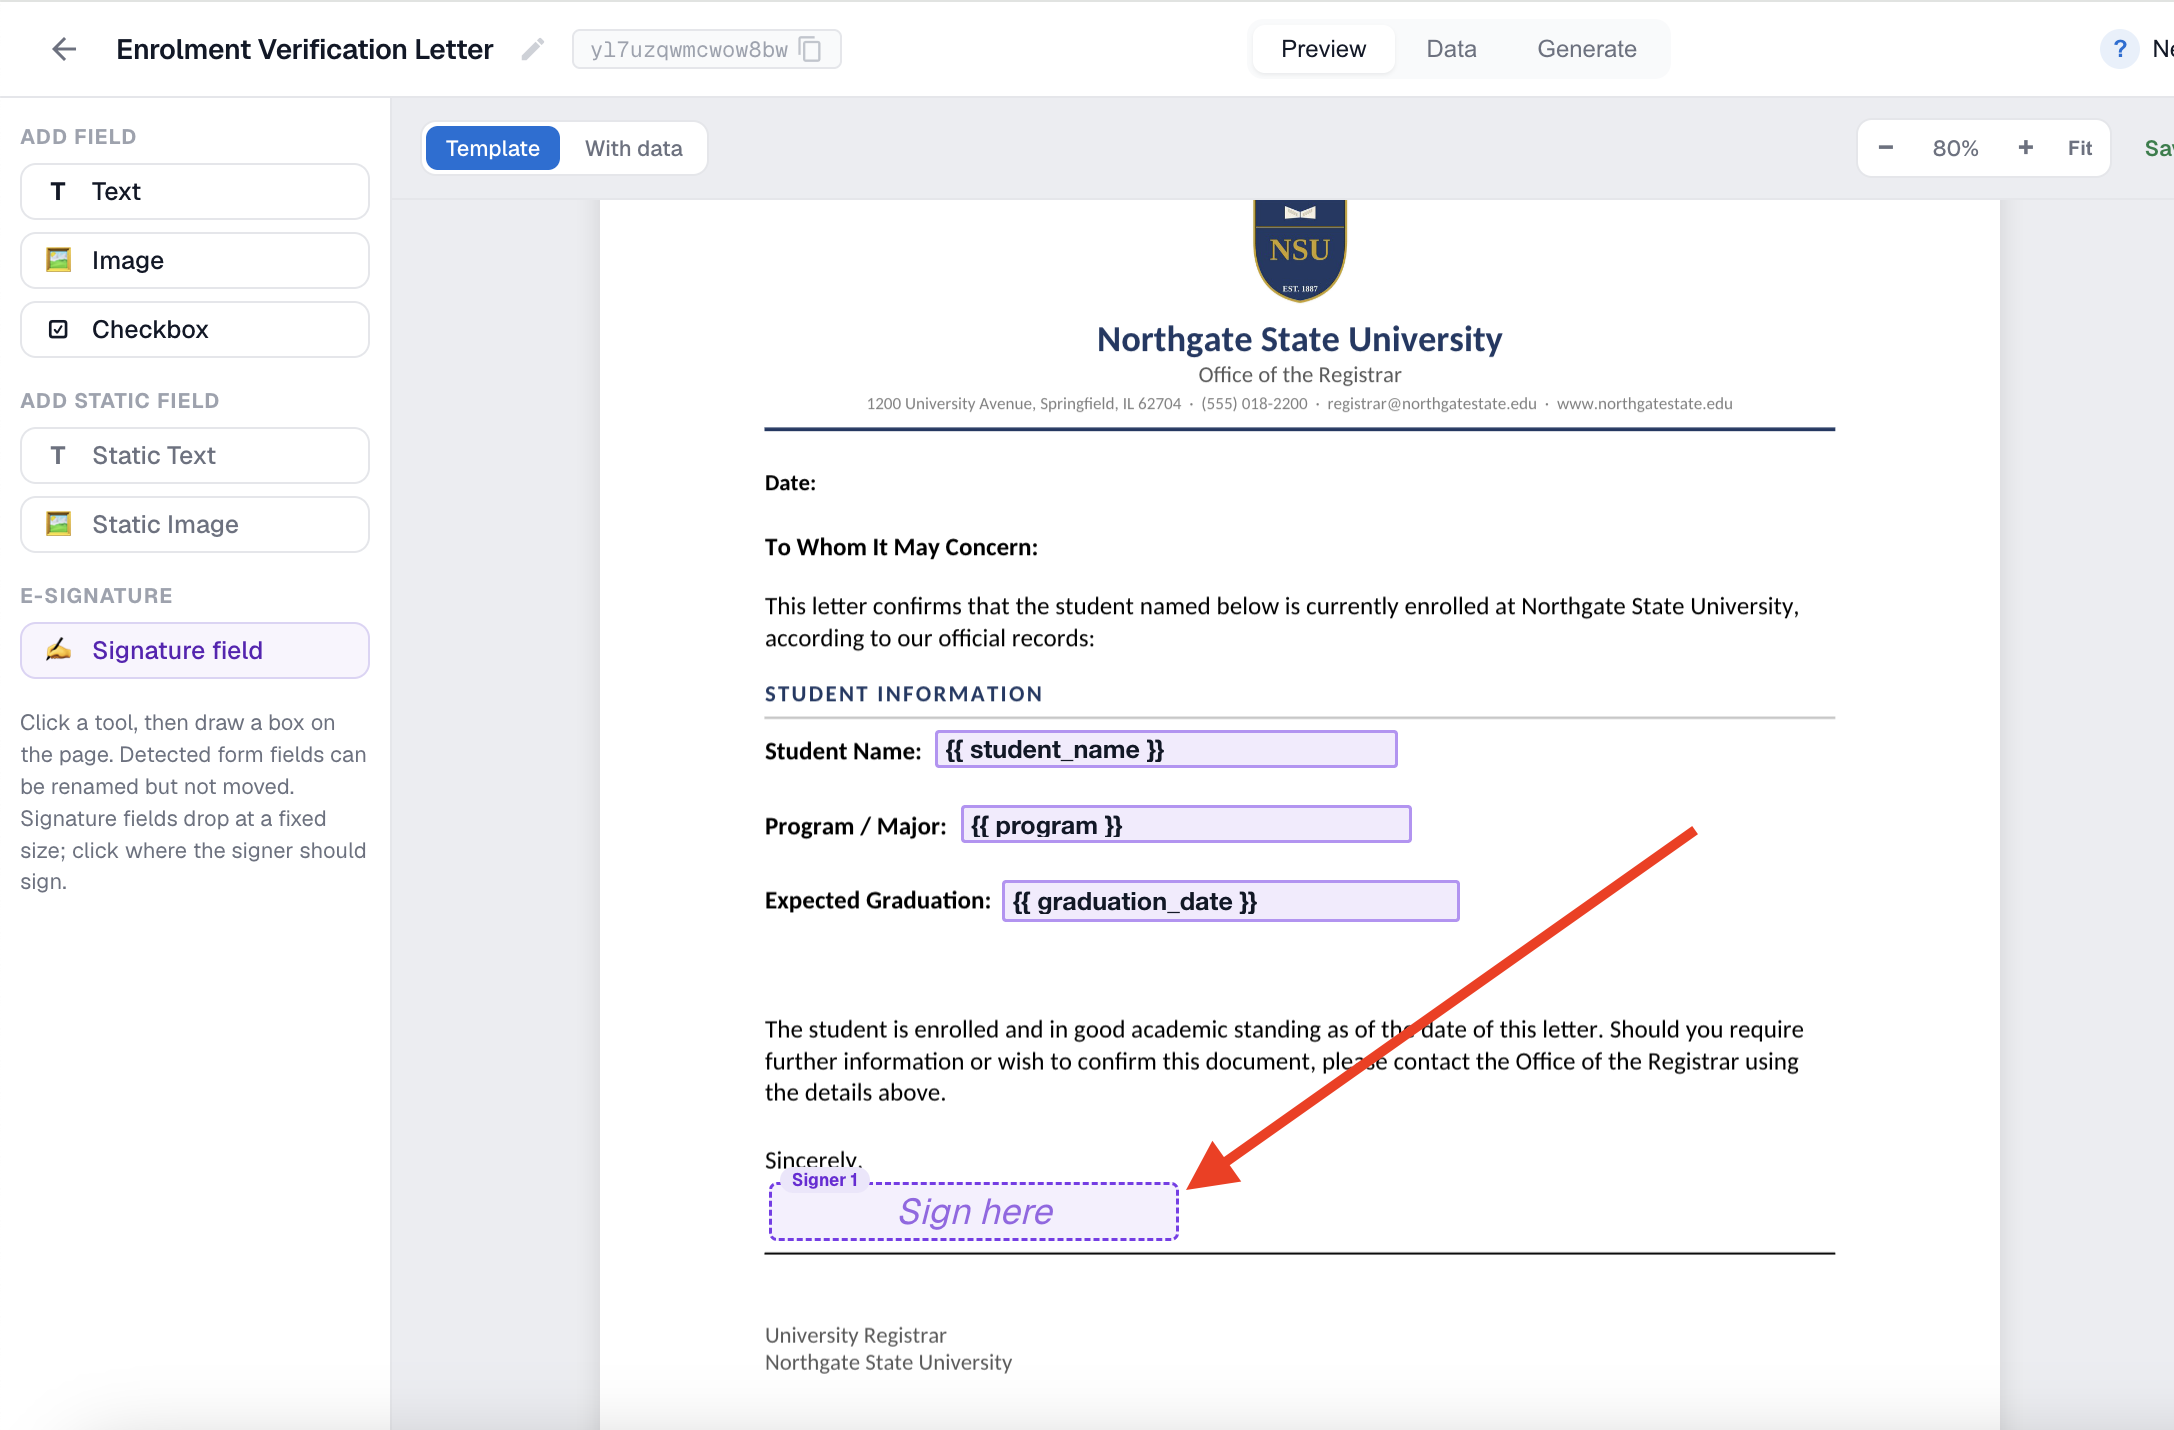The width and height of the screenshot is (2174, 1430).
Task: Click the pencil icon to rename template
Action: pos(533,49)
